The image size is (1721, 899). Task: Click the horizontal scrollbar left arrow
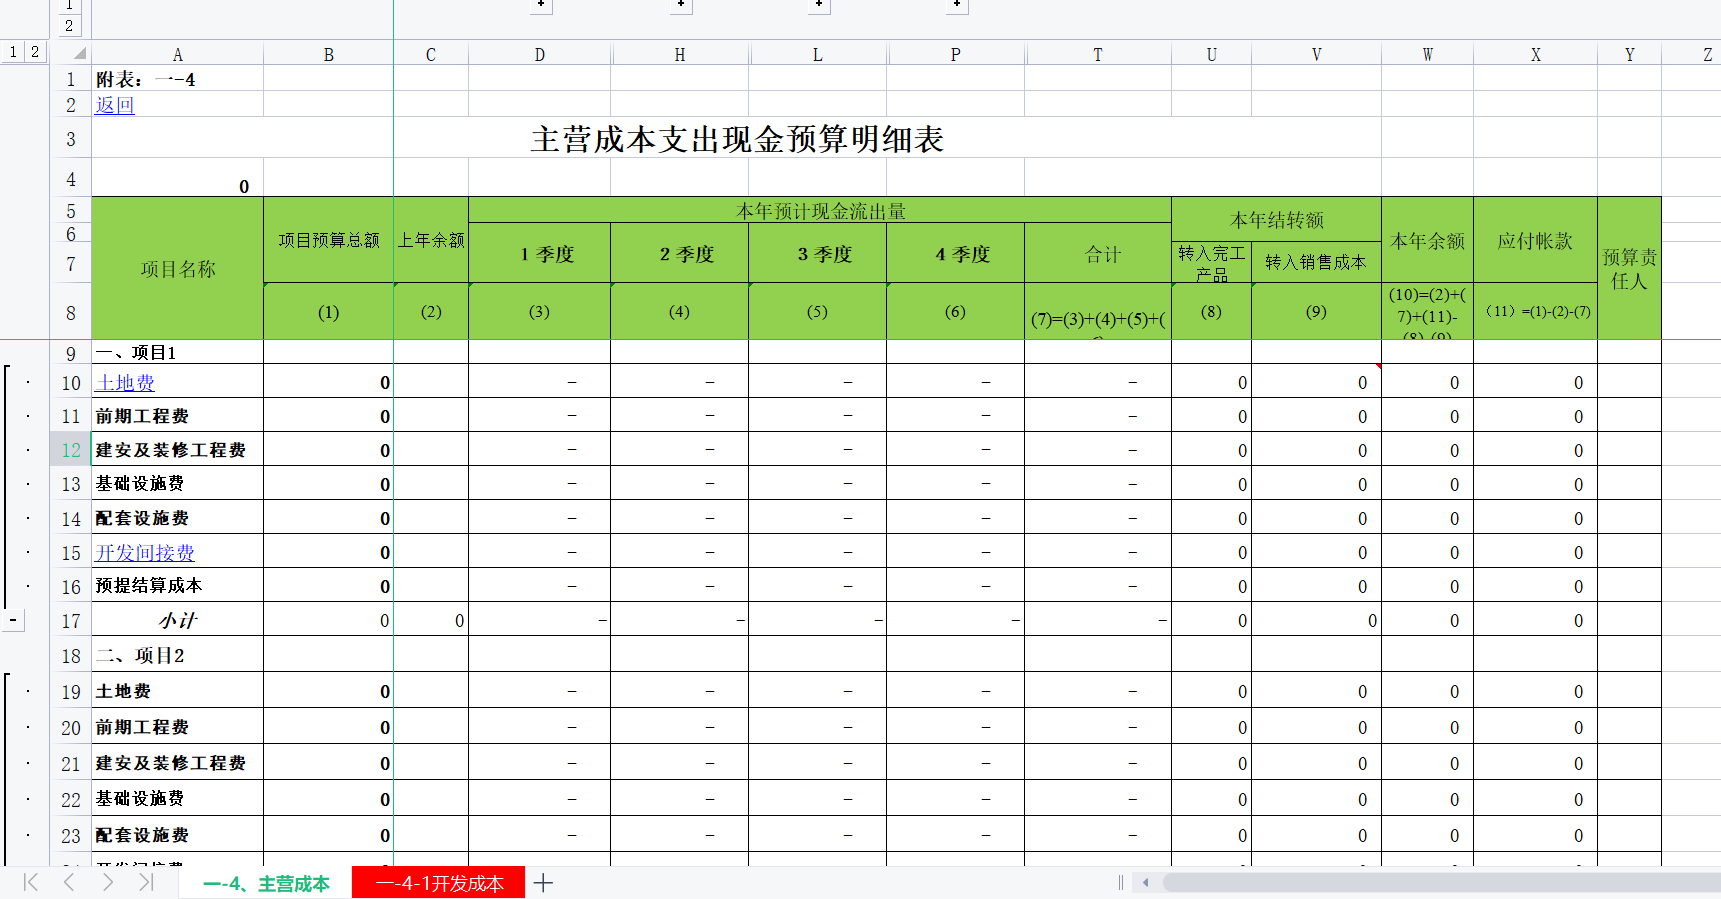1145,882
